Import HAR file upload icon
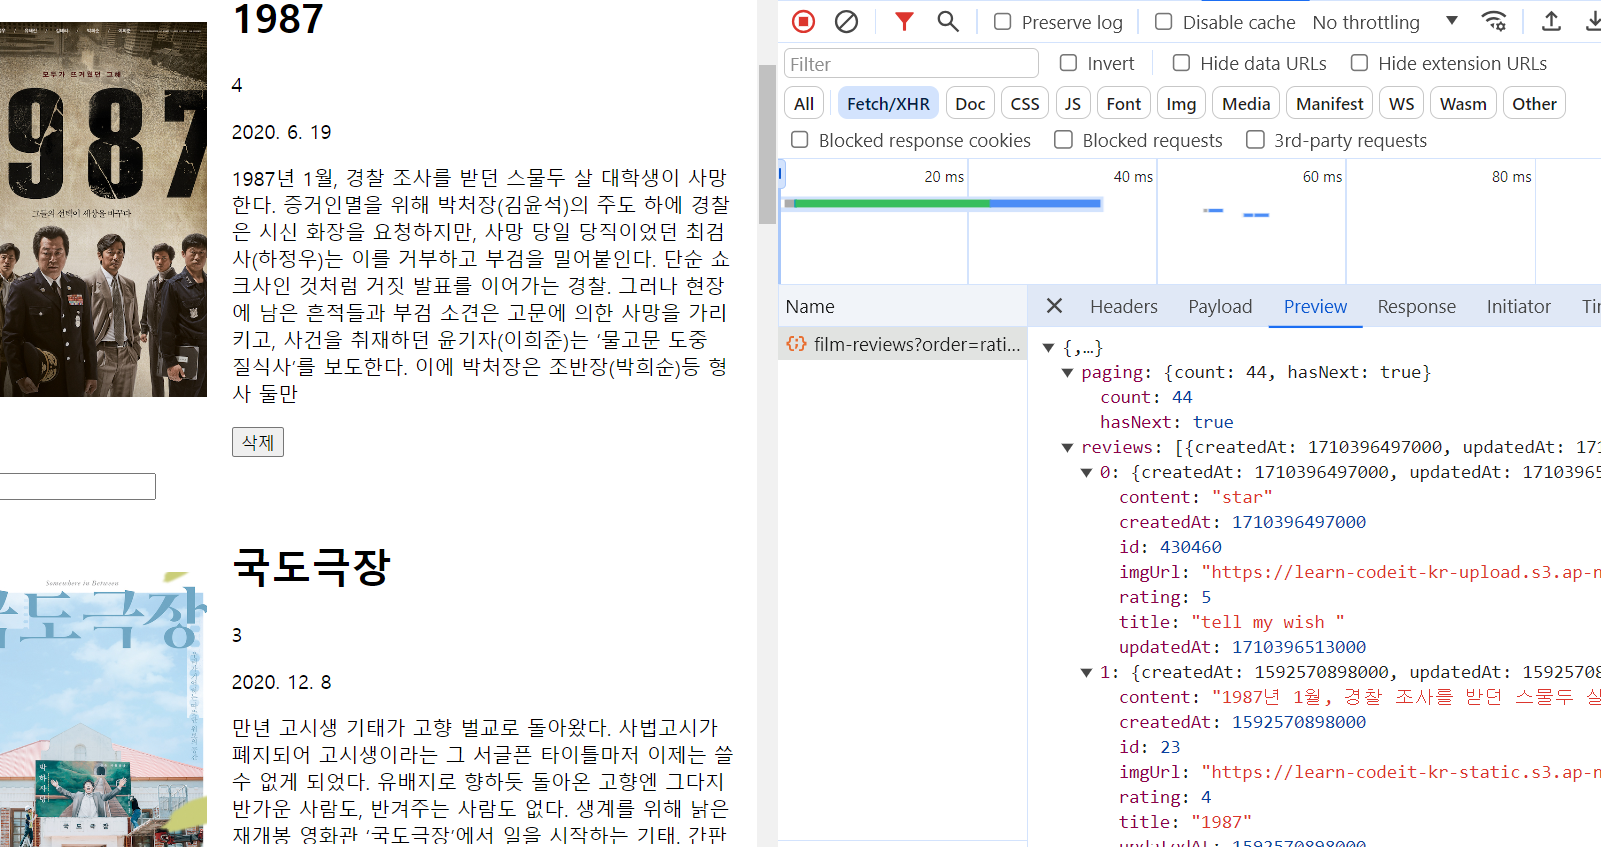Screen dimensions: 1601x847 coord(1551,21)
